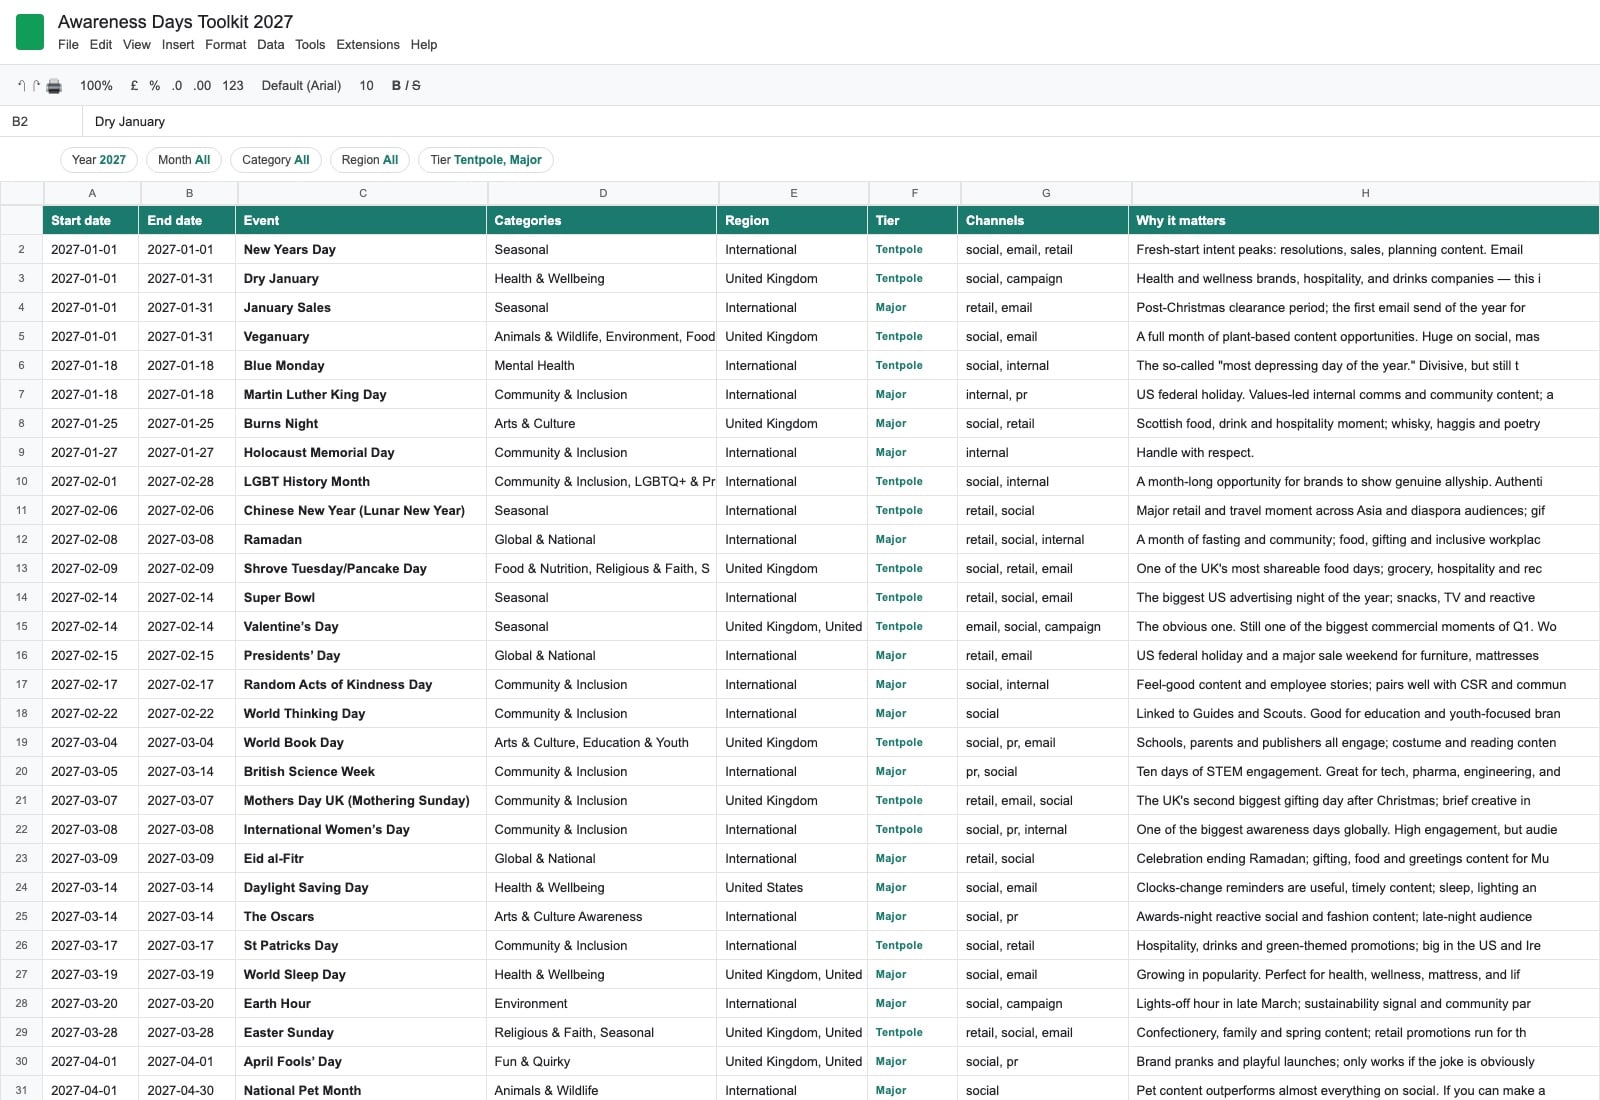Open the Insert menu
This screenshot has height=1100, width=1600.
(178, 45)
